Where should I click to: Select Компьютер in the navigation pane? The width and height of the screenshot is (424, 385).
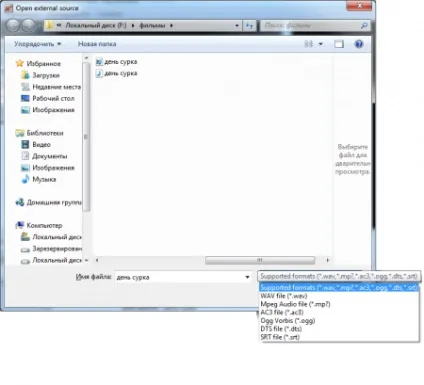pyautogui.click(x=39, y=225)
